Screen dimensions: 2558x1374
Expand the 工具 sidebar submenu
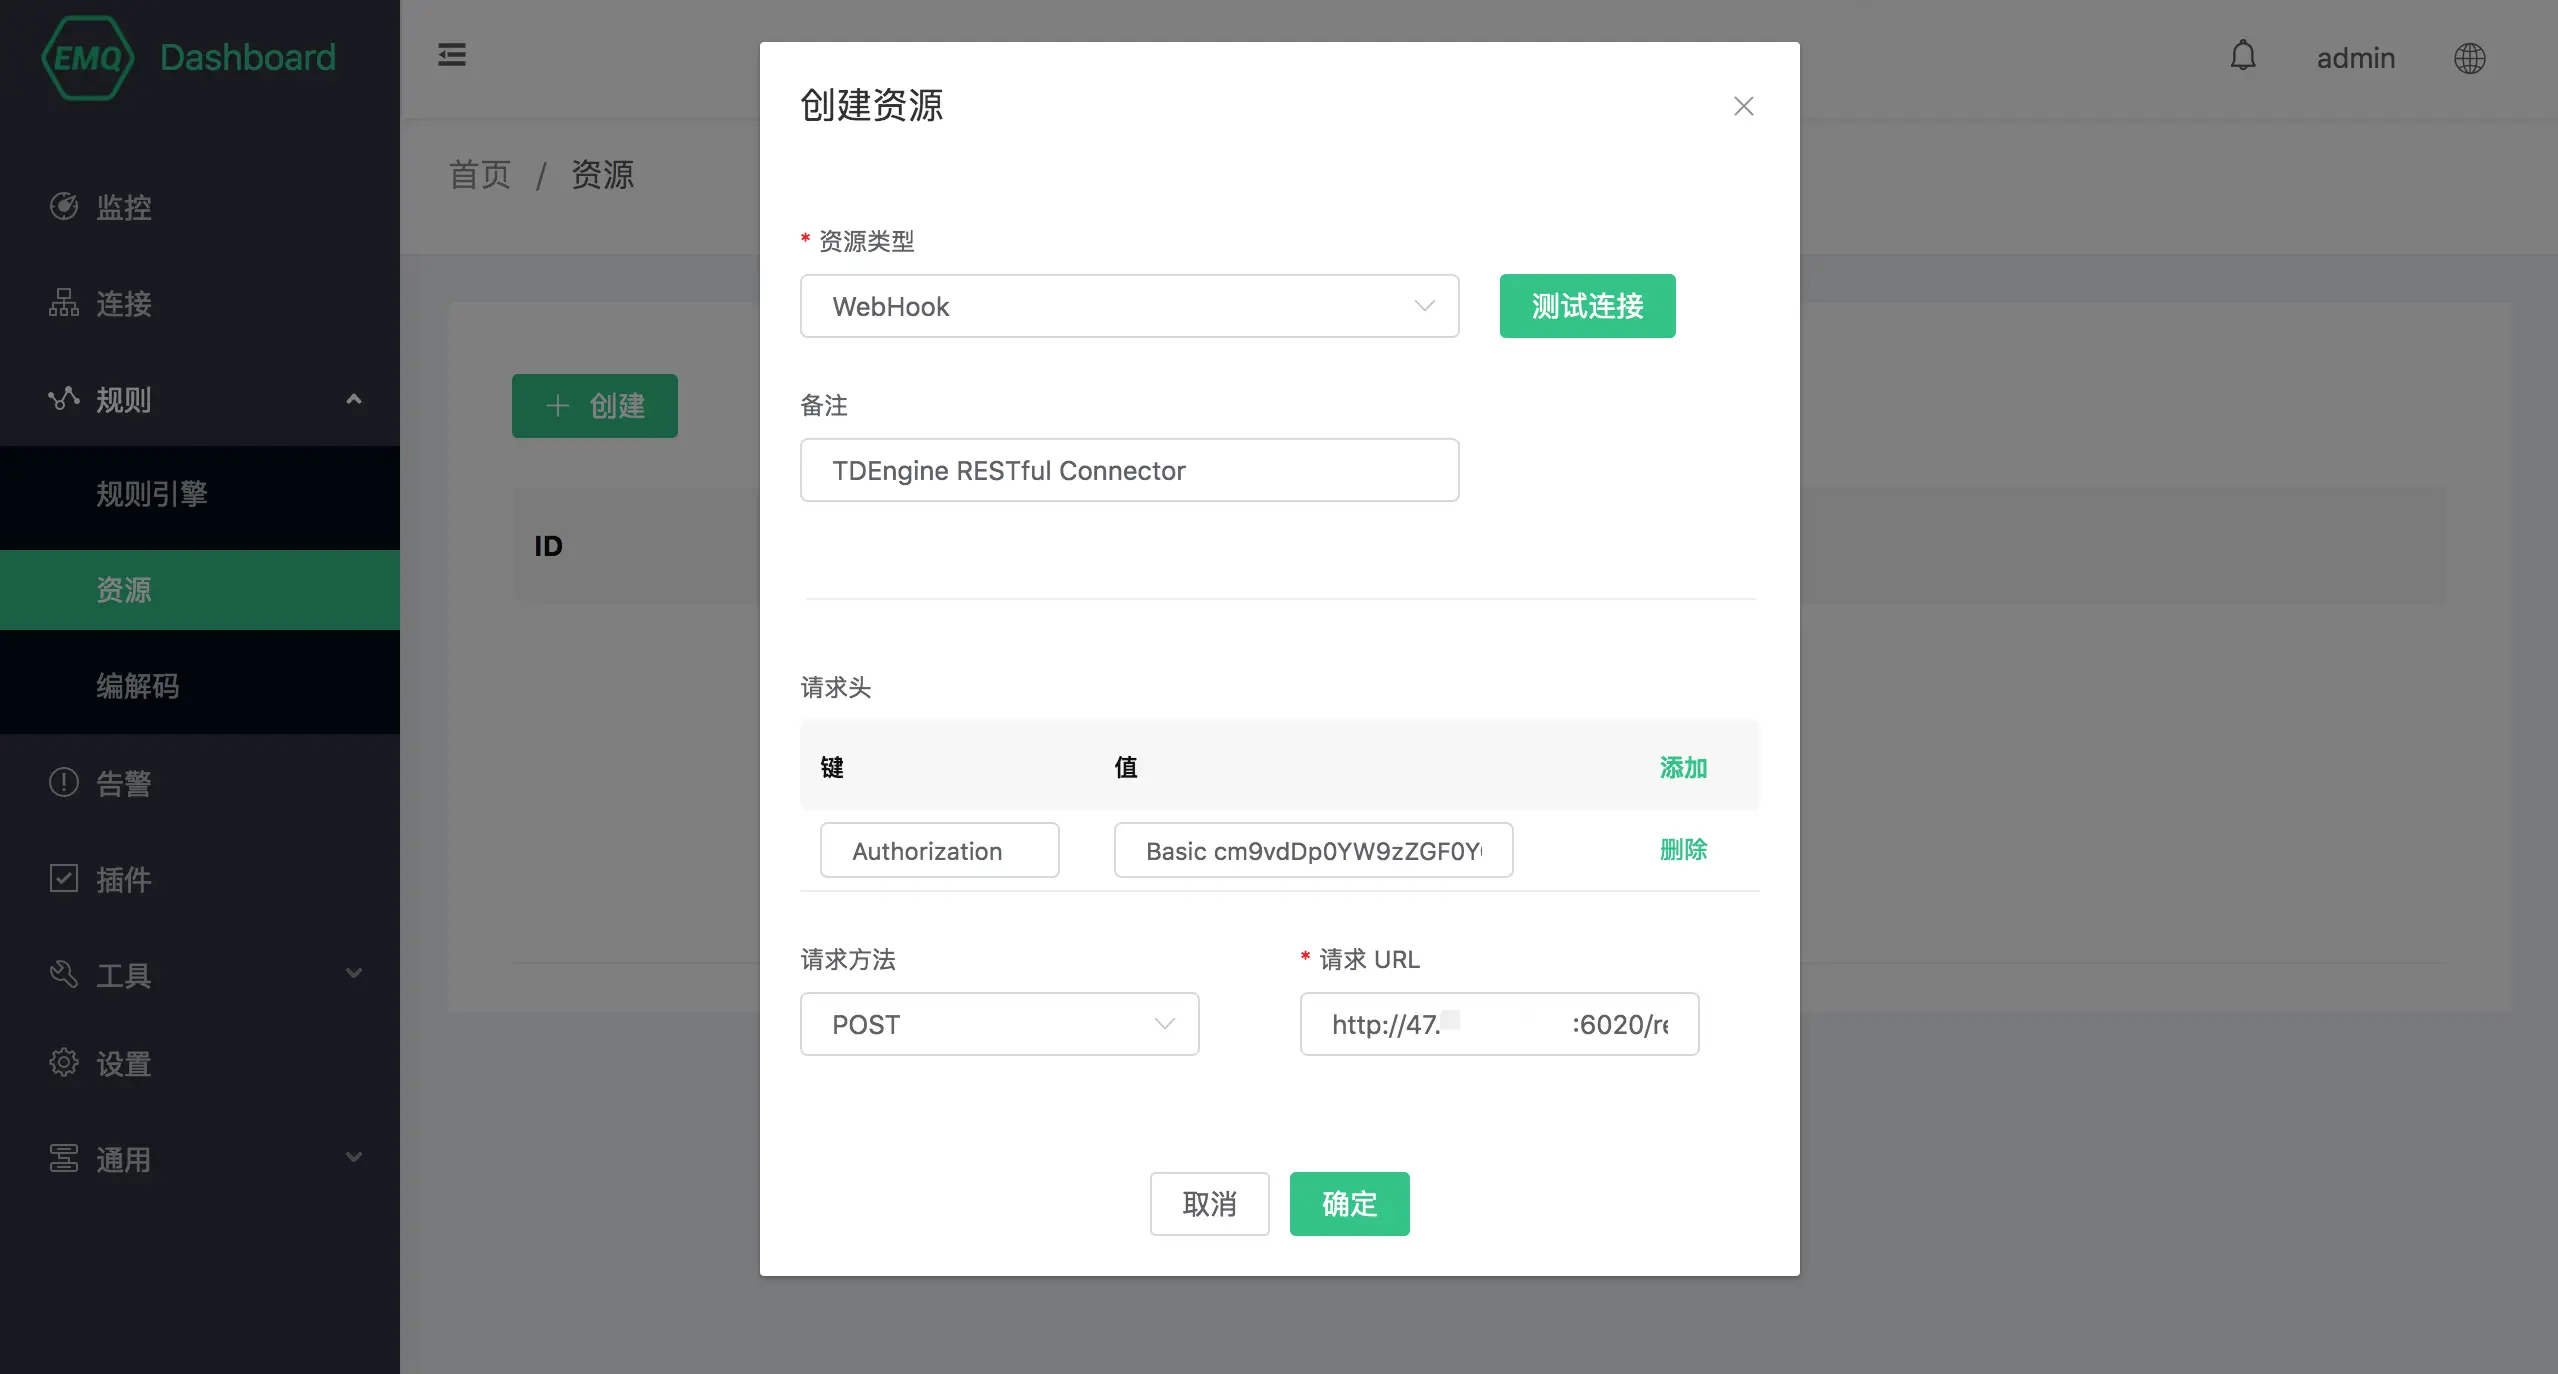(x=200, y=975)
